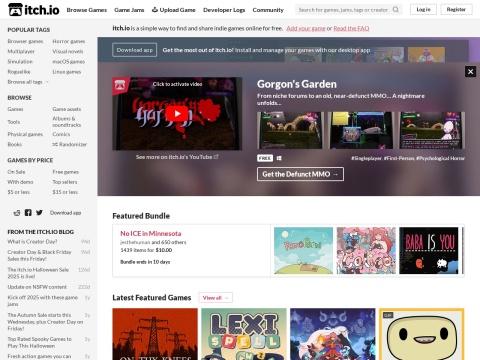
Task: Open With demo filter
Action: point(20,182)
